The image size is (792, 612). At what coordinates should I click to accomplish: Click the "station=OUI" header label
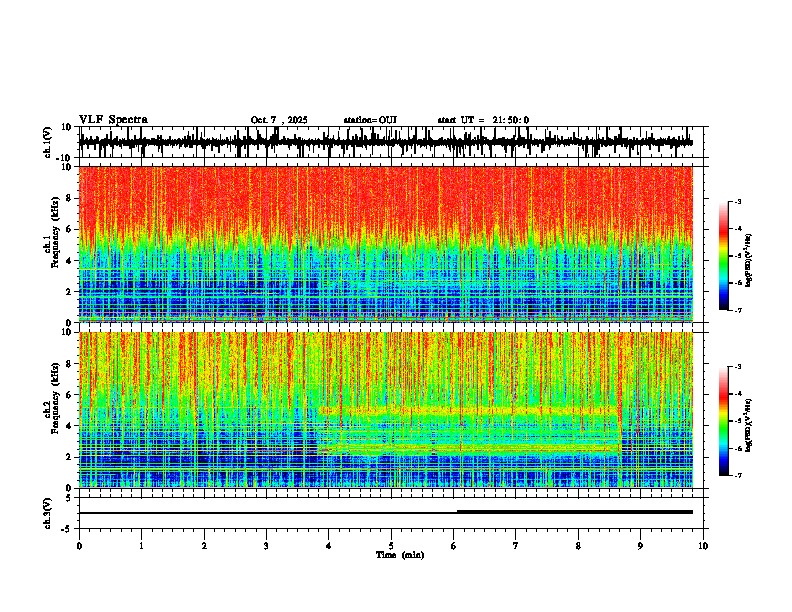[x=370, y=120]
